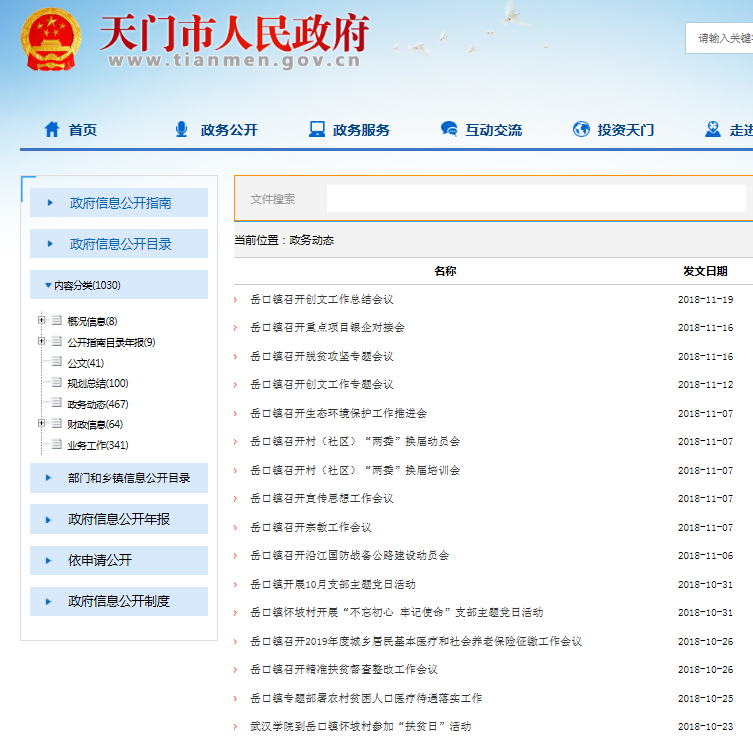Click the document icon beside 业务工作(341)
The image size is (753, 741).
[x=57, y=445]
